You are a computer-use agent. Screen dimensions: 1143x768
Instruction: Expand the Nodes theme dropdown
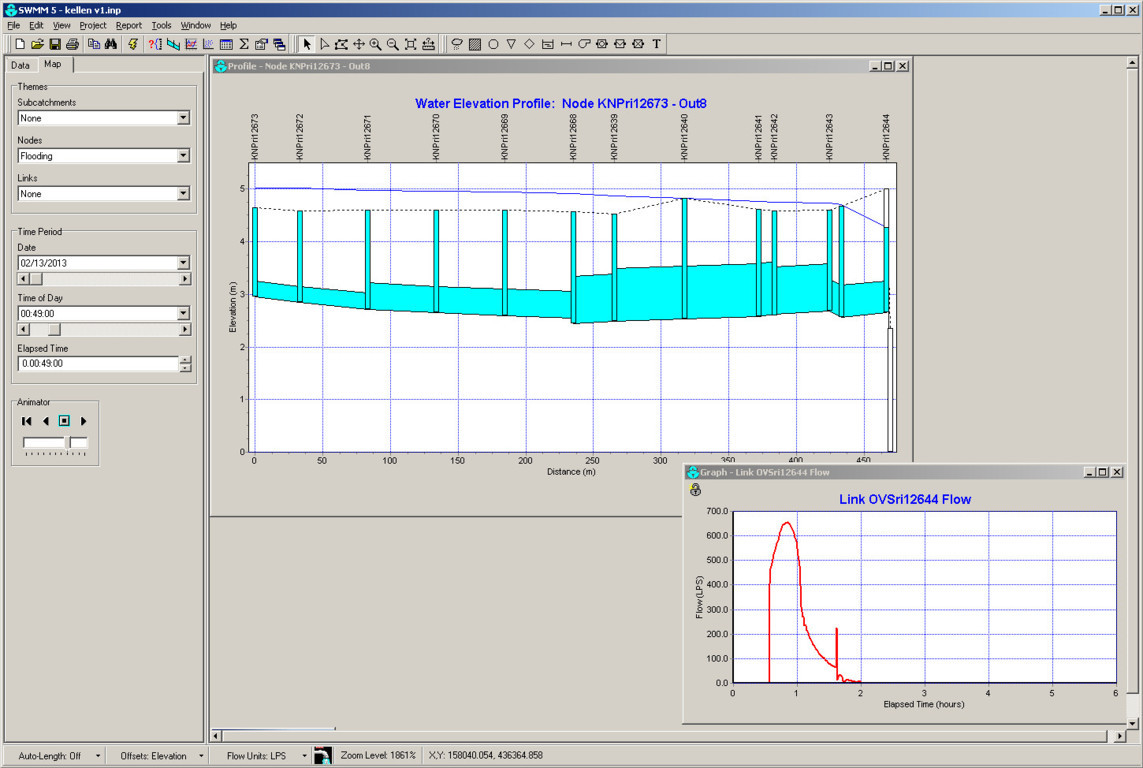coord(183,156)
